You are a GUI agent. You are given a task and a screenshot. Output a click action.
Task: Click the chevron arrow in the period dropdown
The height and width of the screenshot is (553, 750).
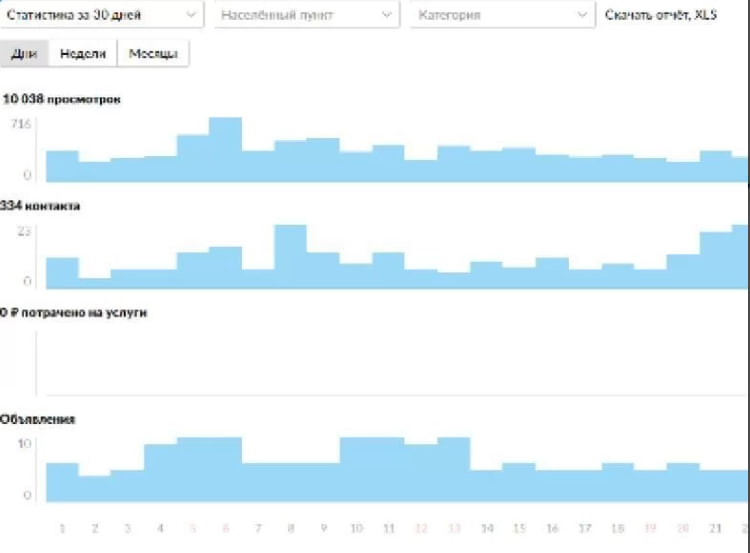pos(191,15)
